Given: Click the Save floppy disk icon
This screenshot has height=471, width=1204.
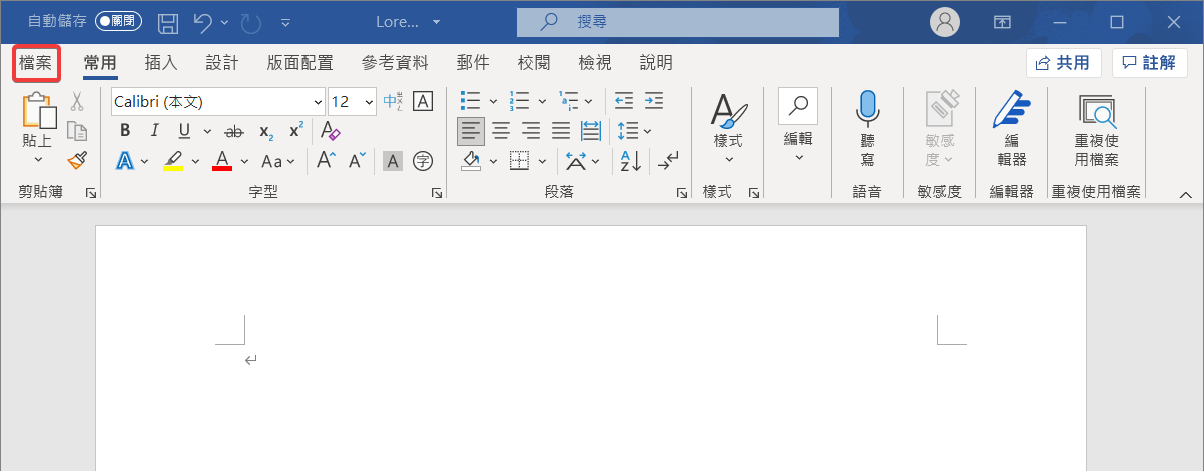Looking at the screenshot, I should [169, 22].
